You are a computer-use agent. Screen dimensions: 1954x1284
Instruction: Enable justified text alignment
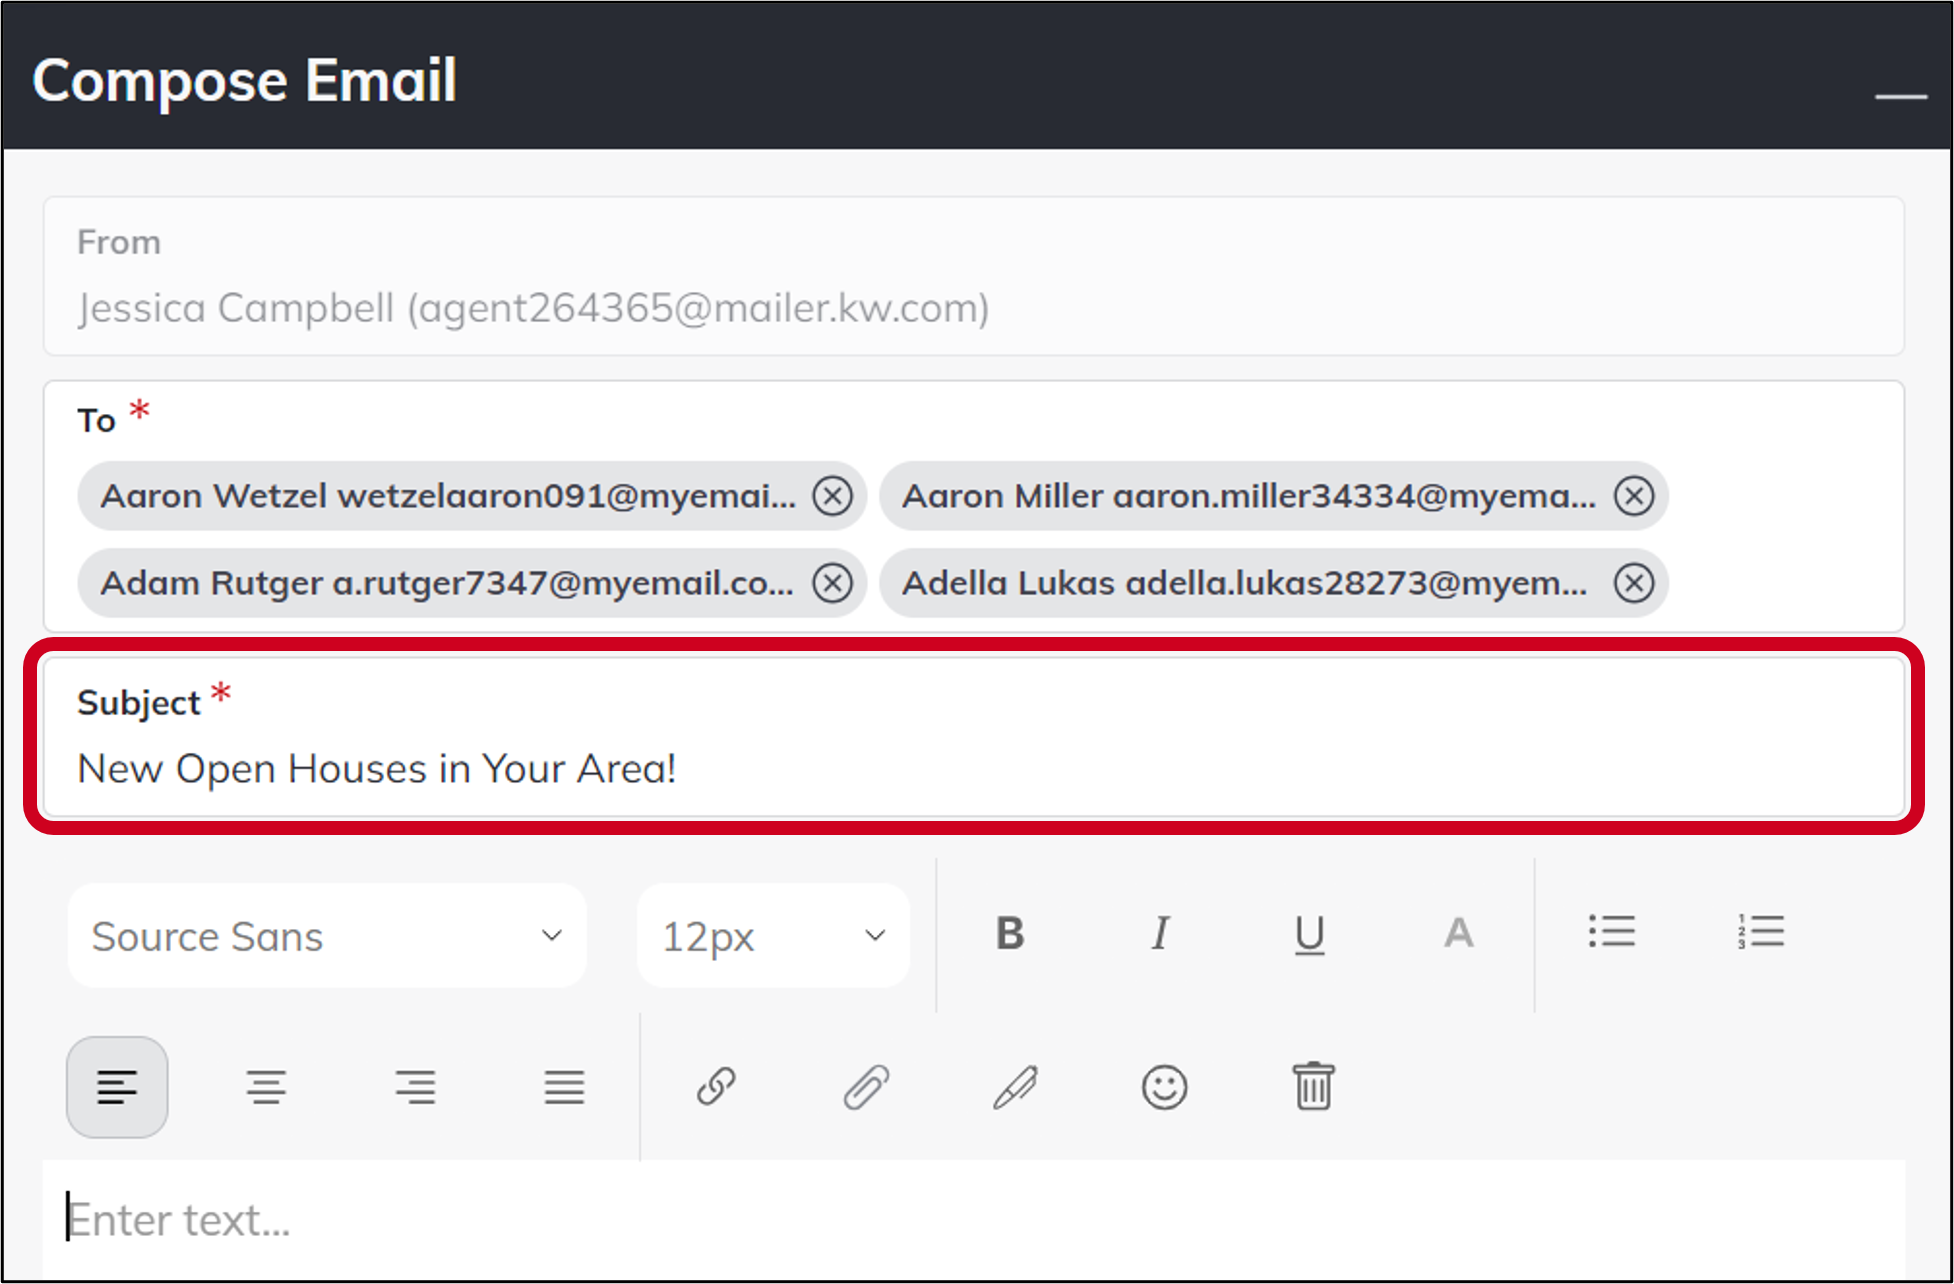[x=565, y=1087]
